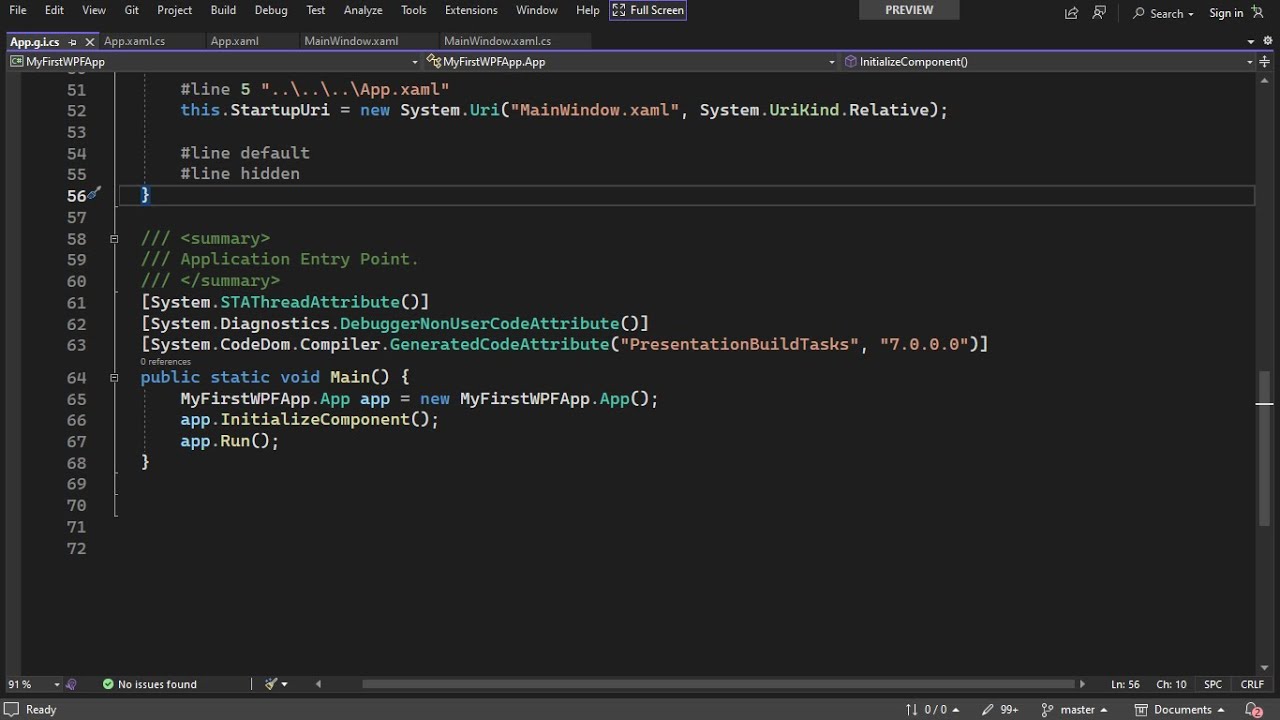Toggle Full Screen mode
This screenshot has height=720, width=1280.
pos(648,10)
